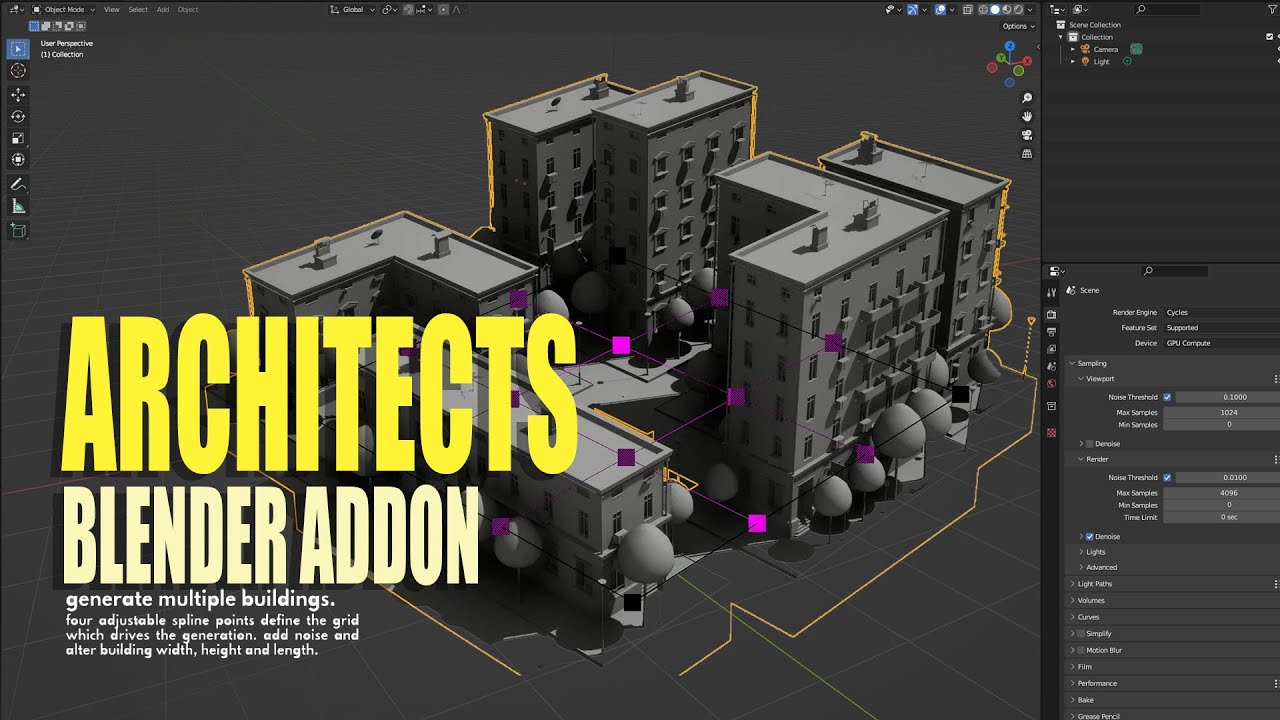Toggle X-ray view icon
The width and height of the screenshot is (1280, 720).
(968, 10)
